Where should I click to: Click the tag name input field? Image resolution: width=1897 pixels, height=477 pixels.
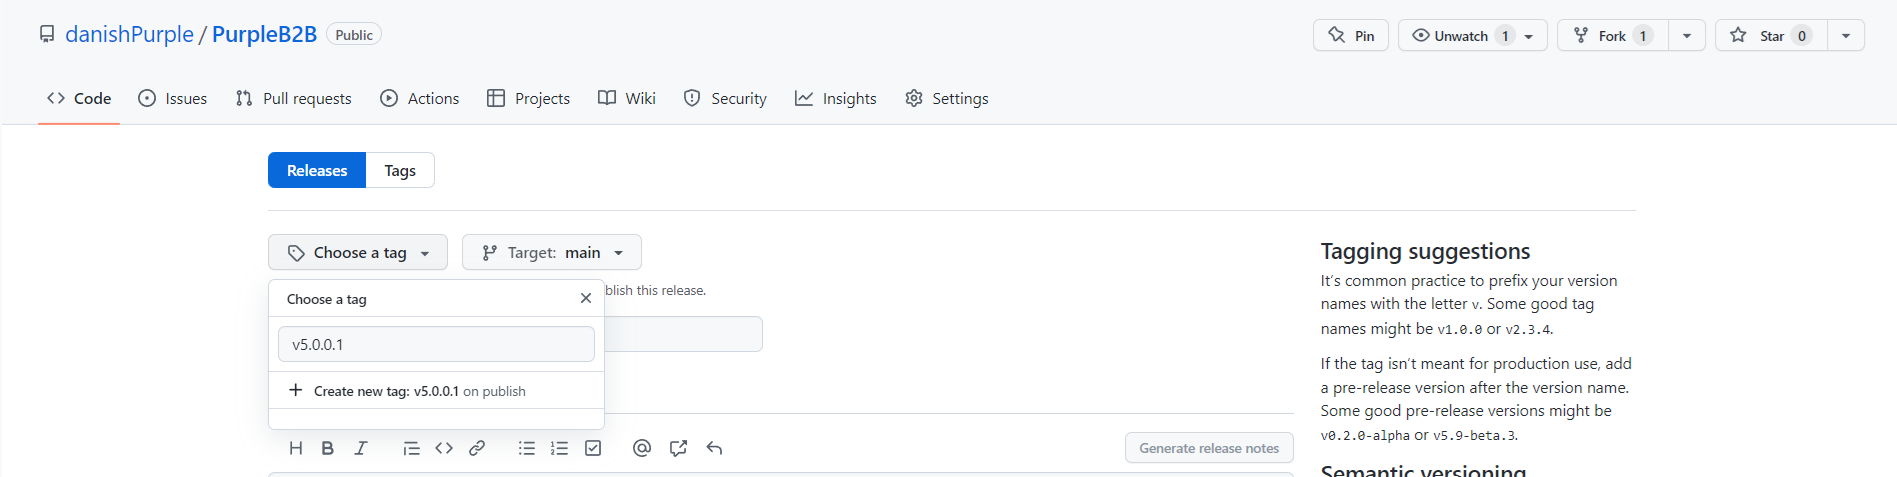point(436,344)
